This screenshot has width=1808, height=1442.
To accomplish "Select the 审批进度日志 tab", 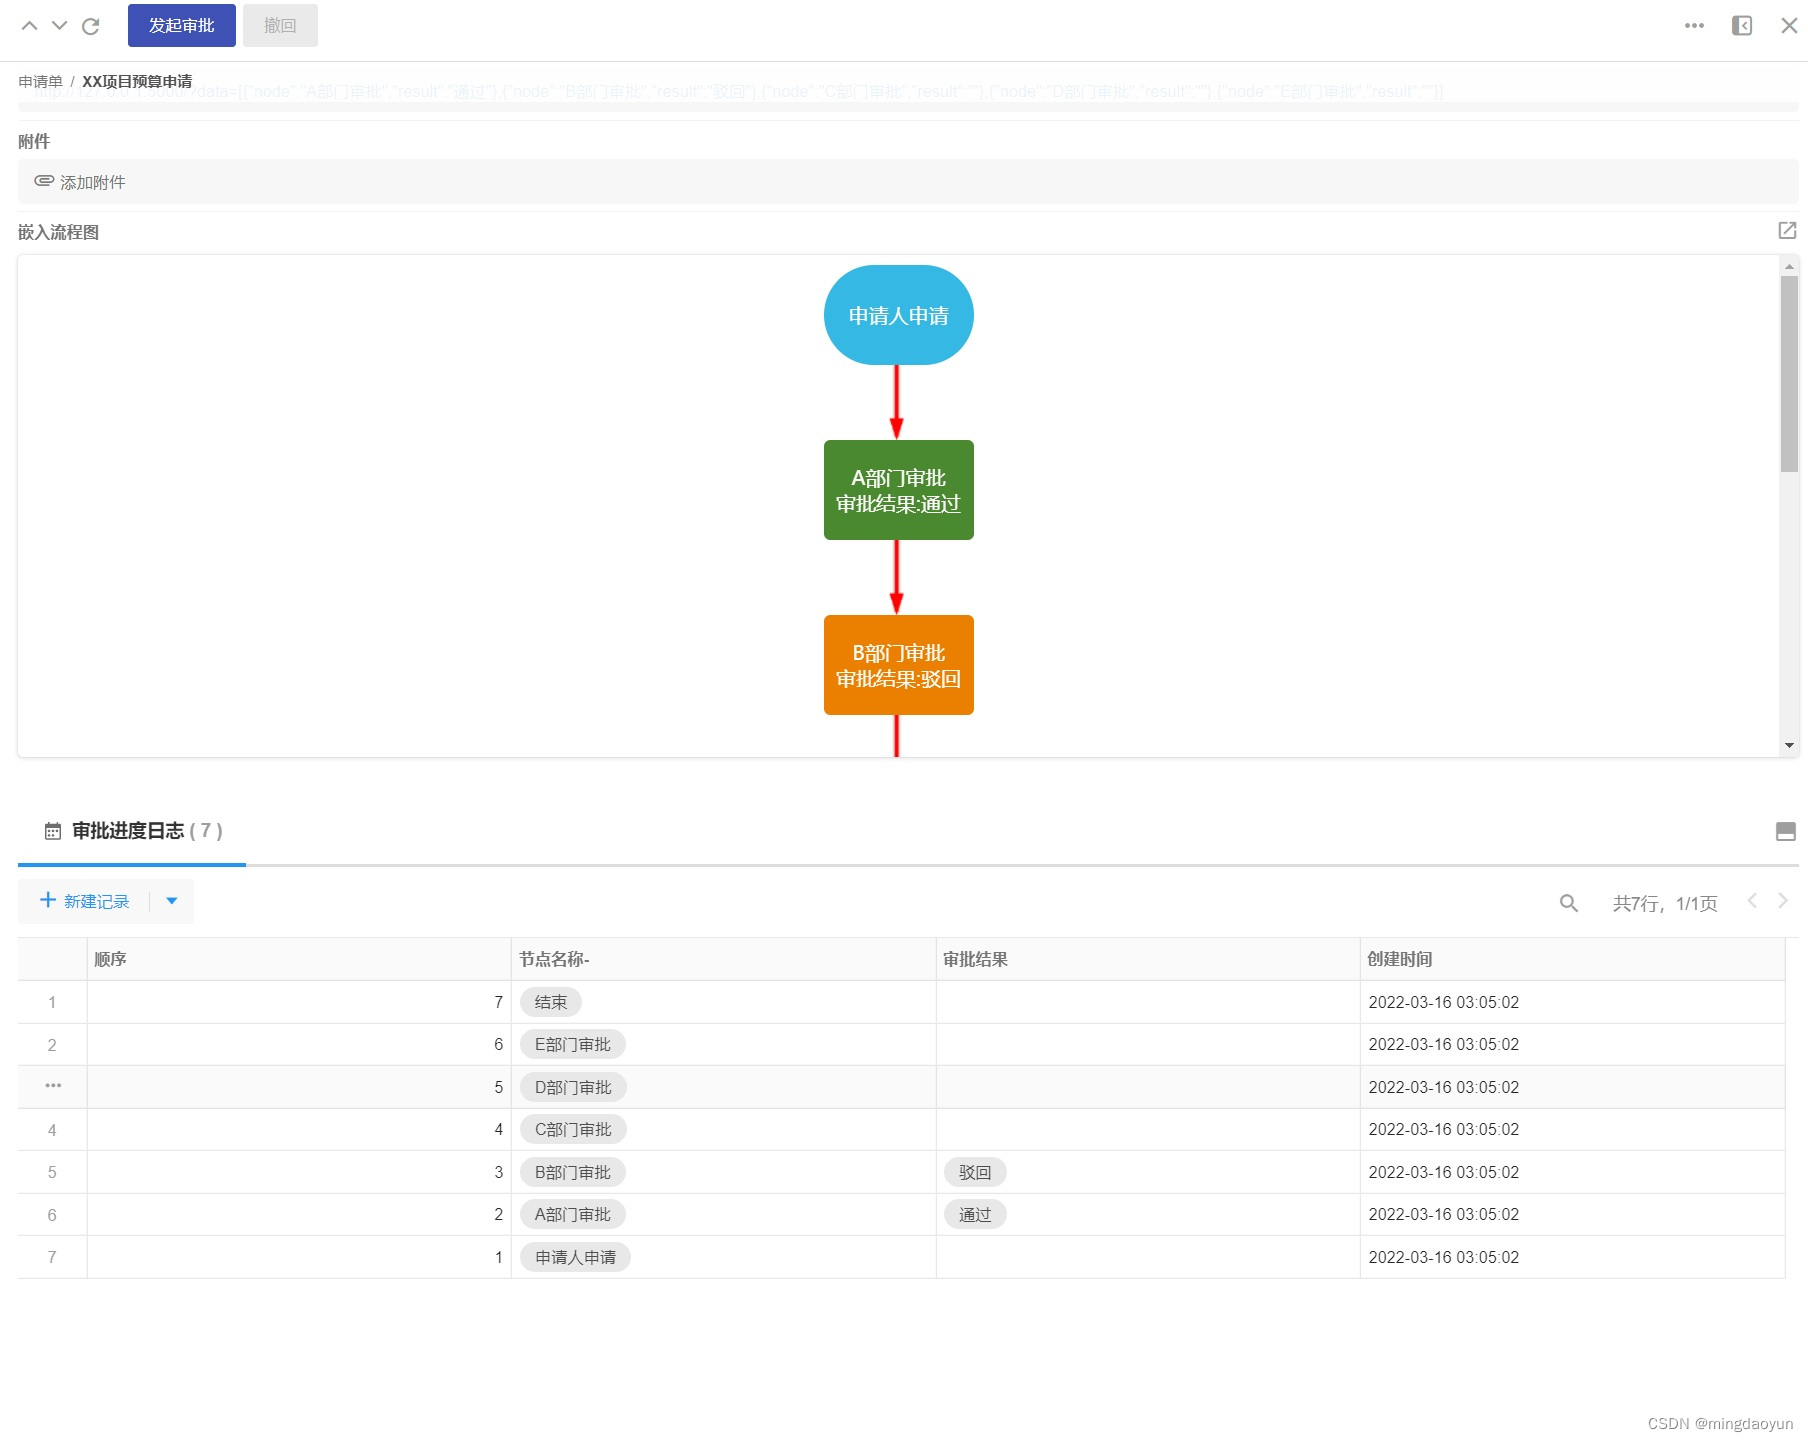I will [x=133, y=831].
